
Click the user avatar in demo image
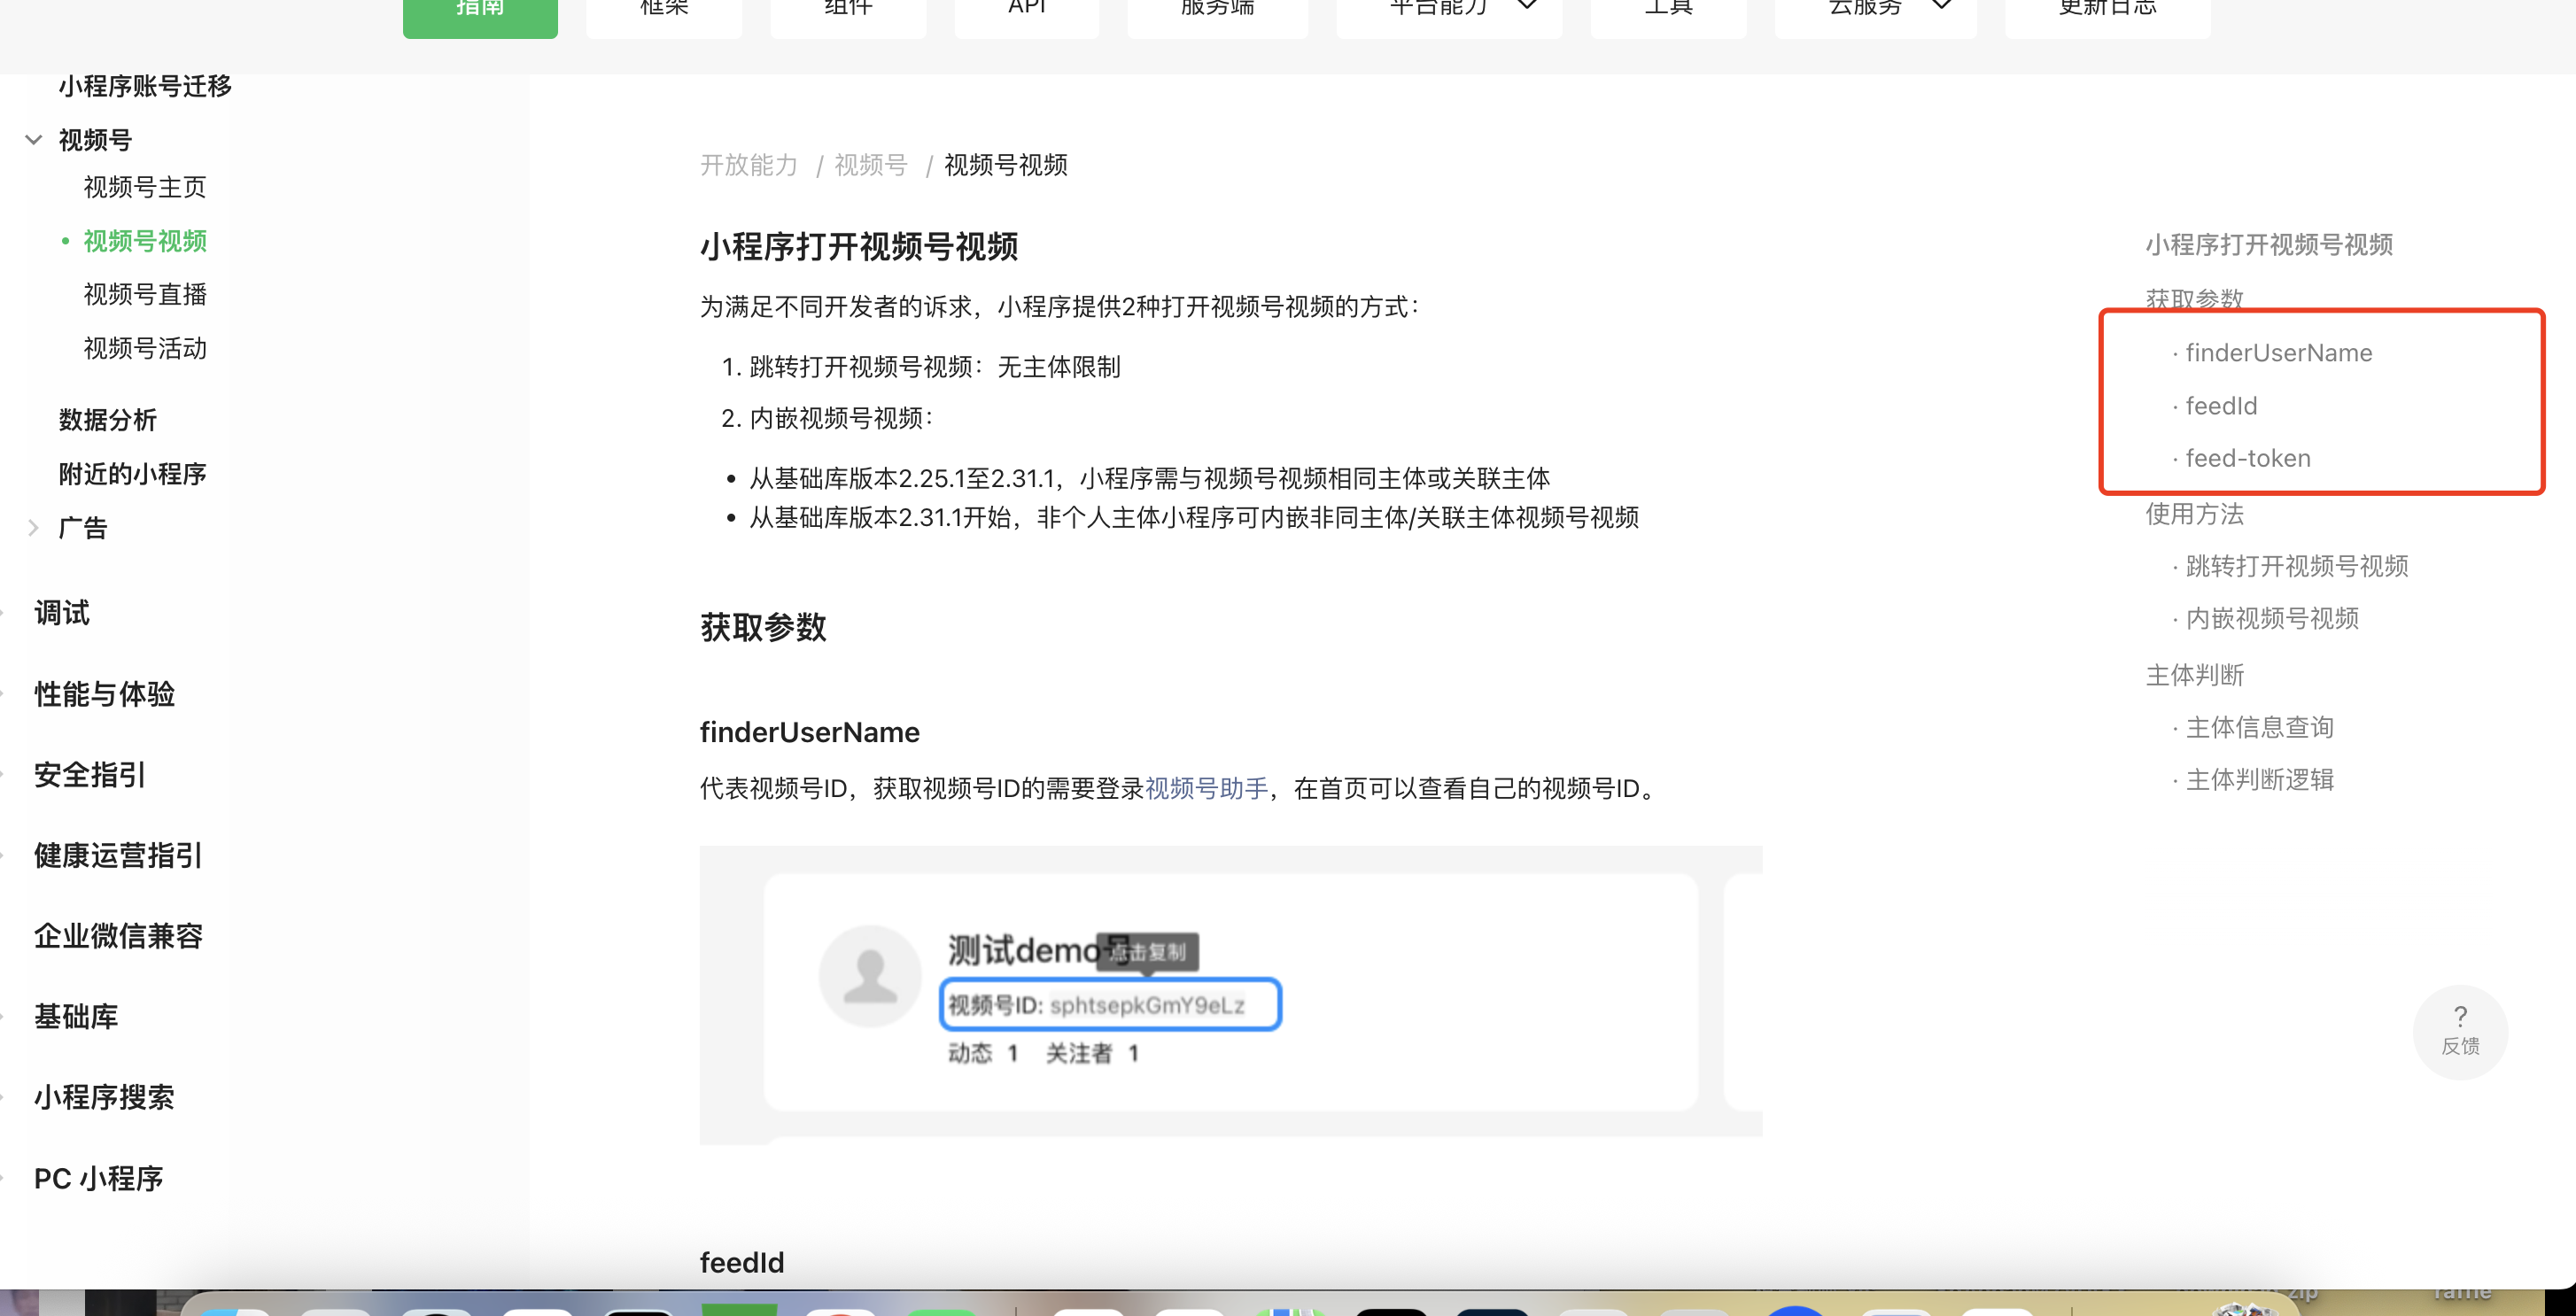point(869,976)
